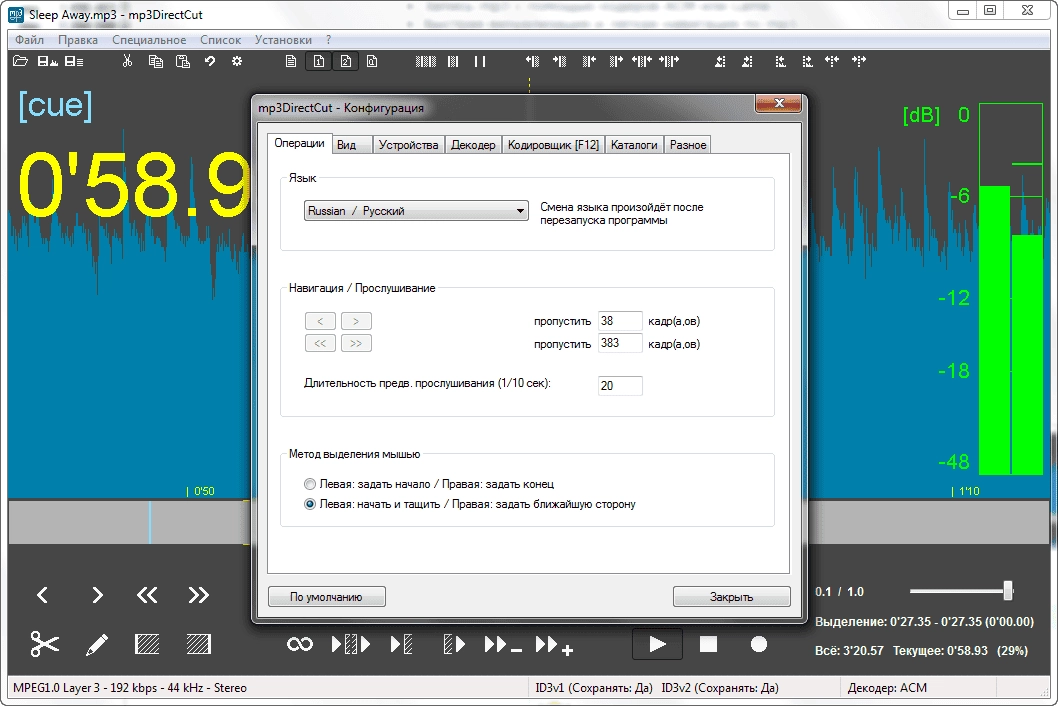Click the single right arrow in main window bottom
Viewport: 1058px width, 706px height.
point(97,595)
